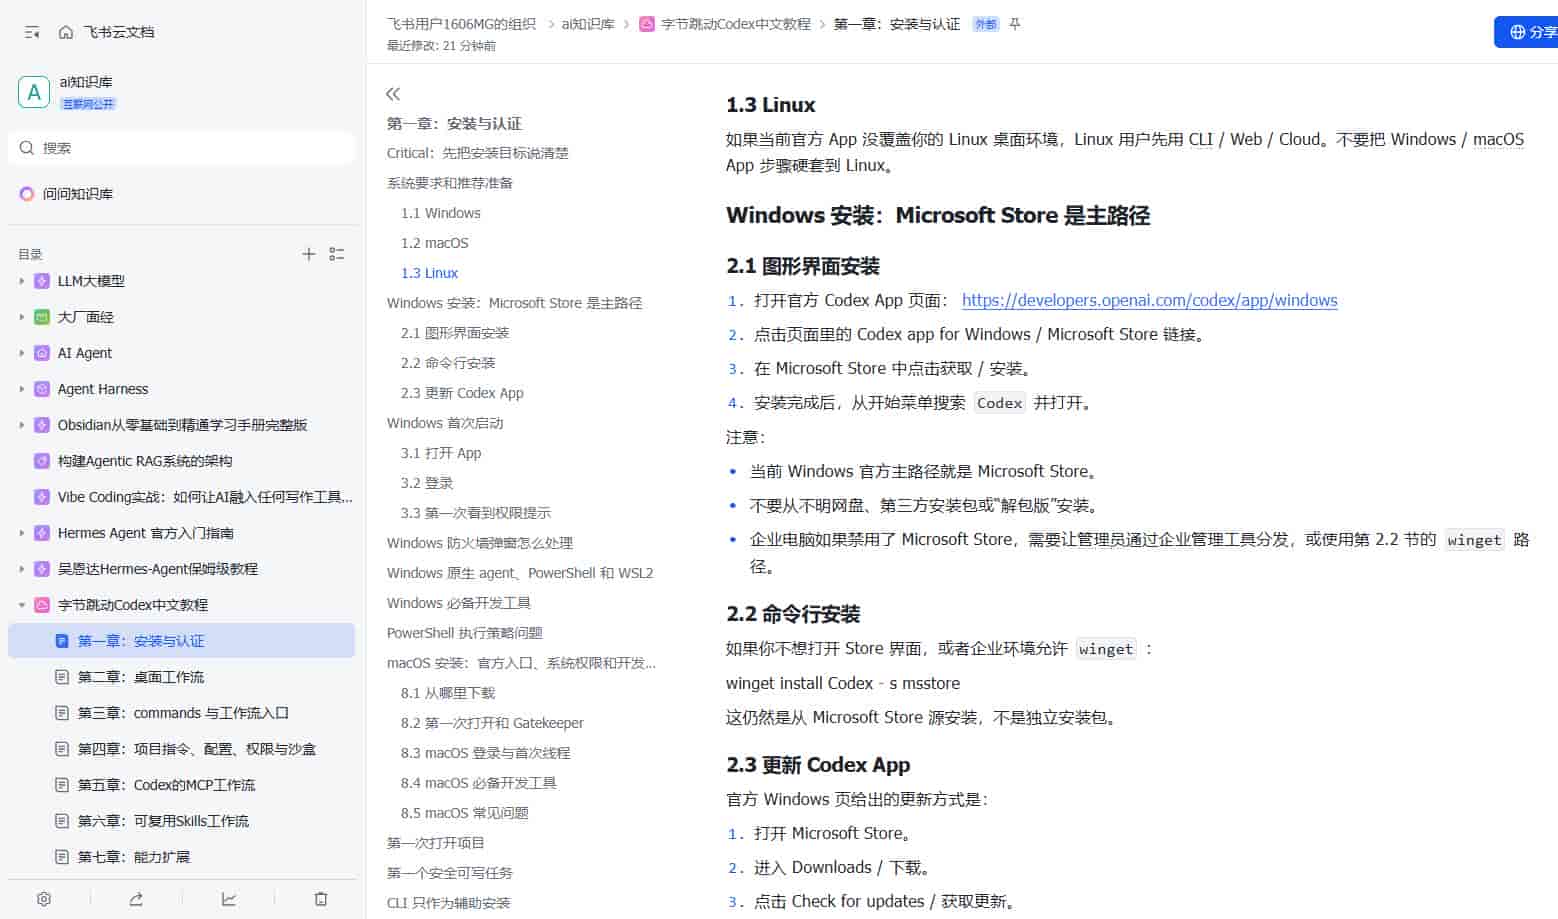This screenshot has height=919, width=1558.
Task: Go to 飞书用户1606MG的组织 breadcrumb
Action: click(461, 24)
